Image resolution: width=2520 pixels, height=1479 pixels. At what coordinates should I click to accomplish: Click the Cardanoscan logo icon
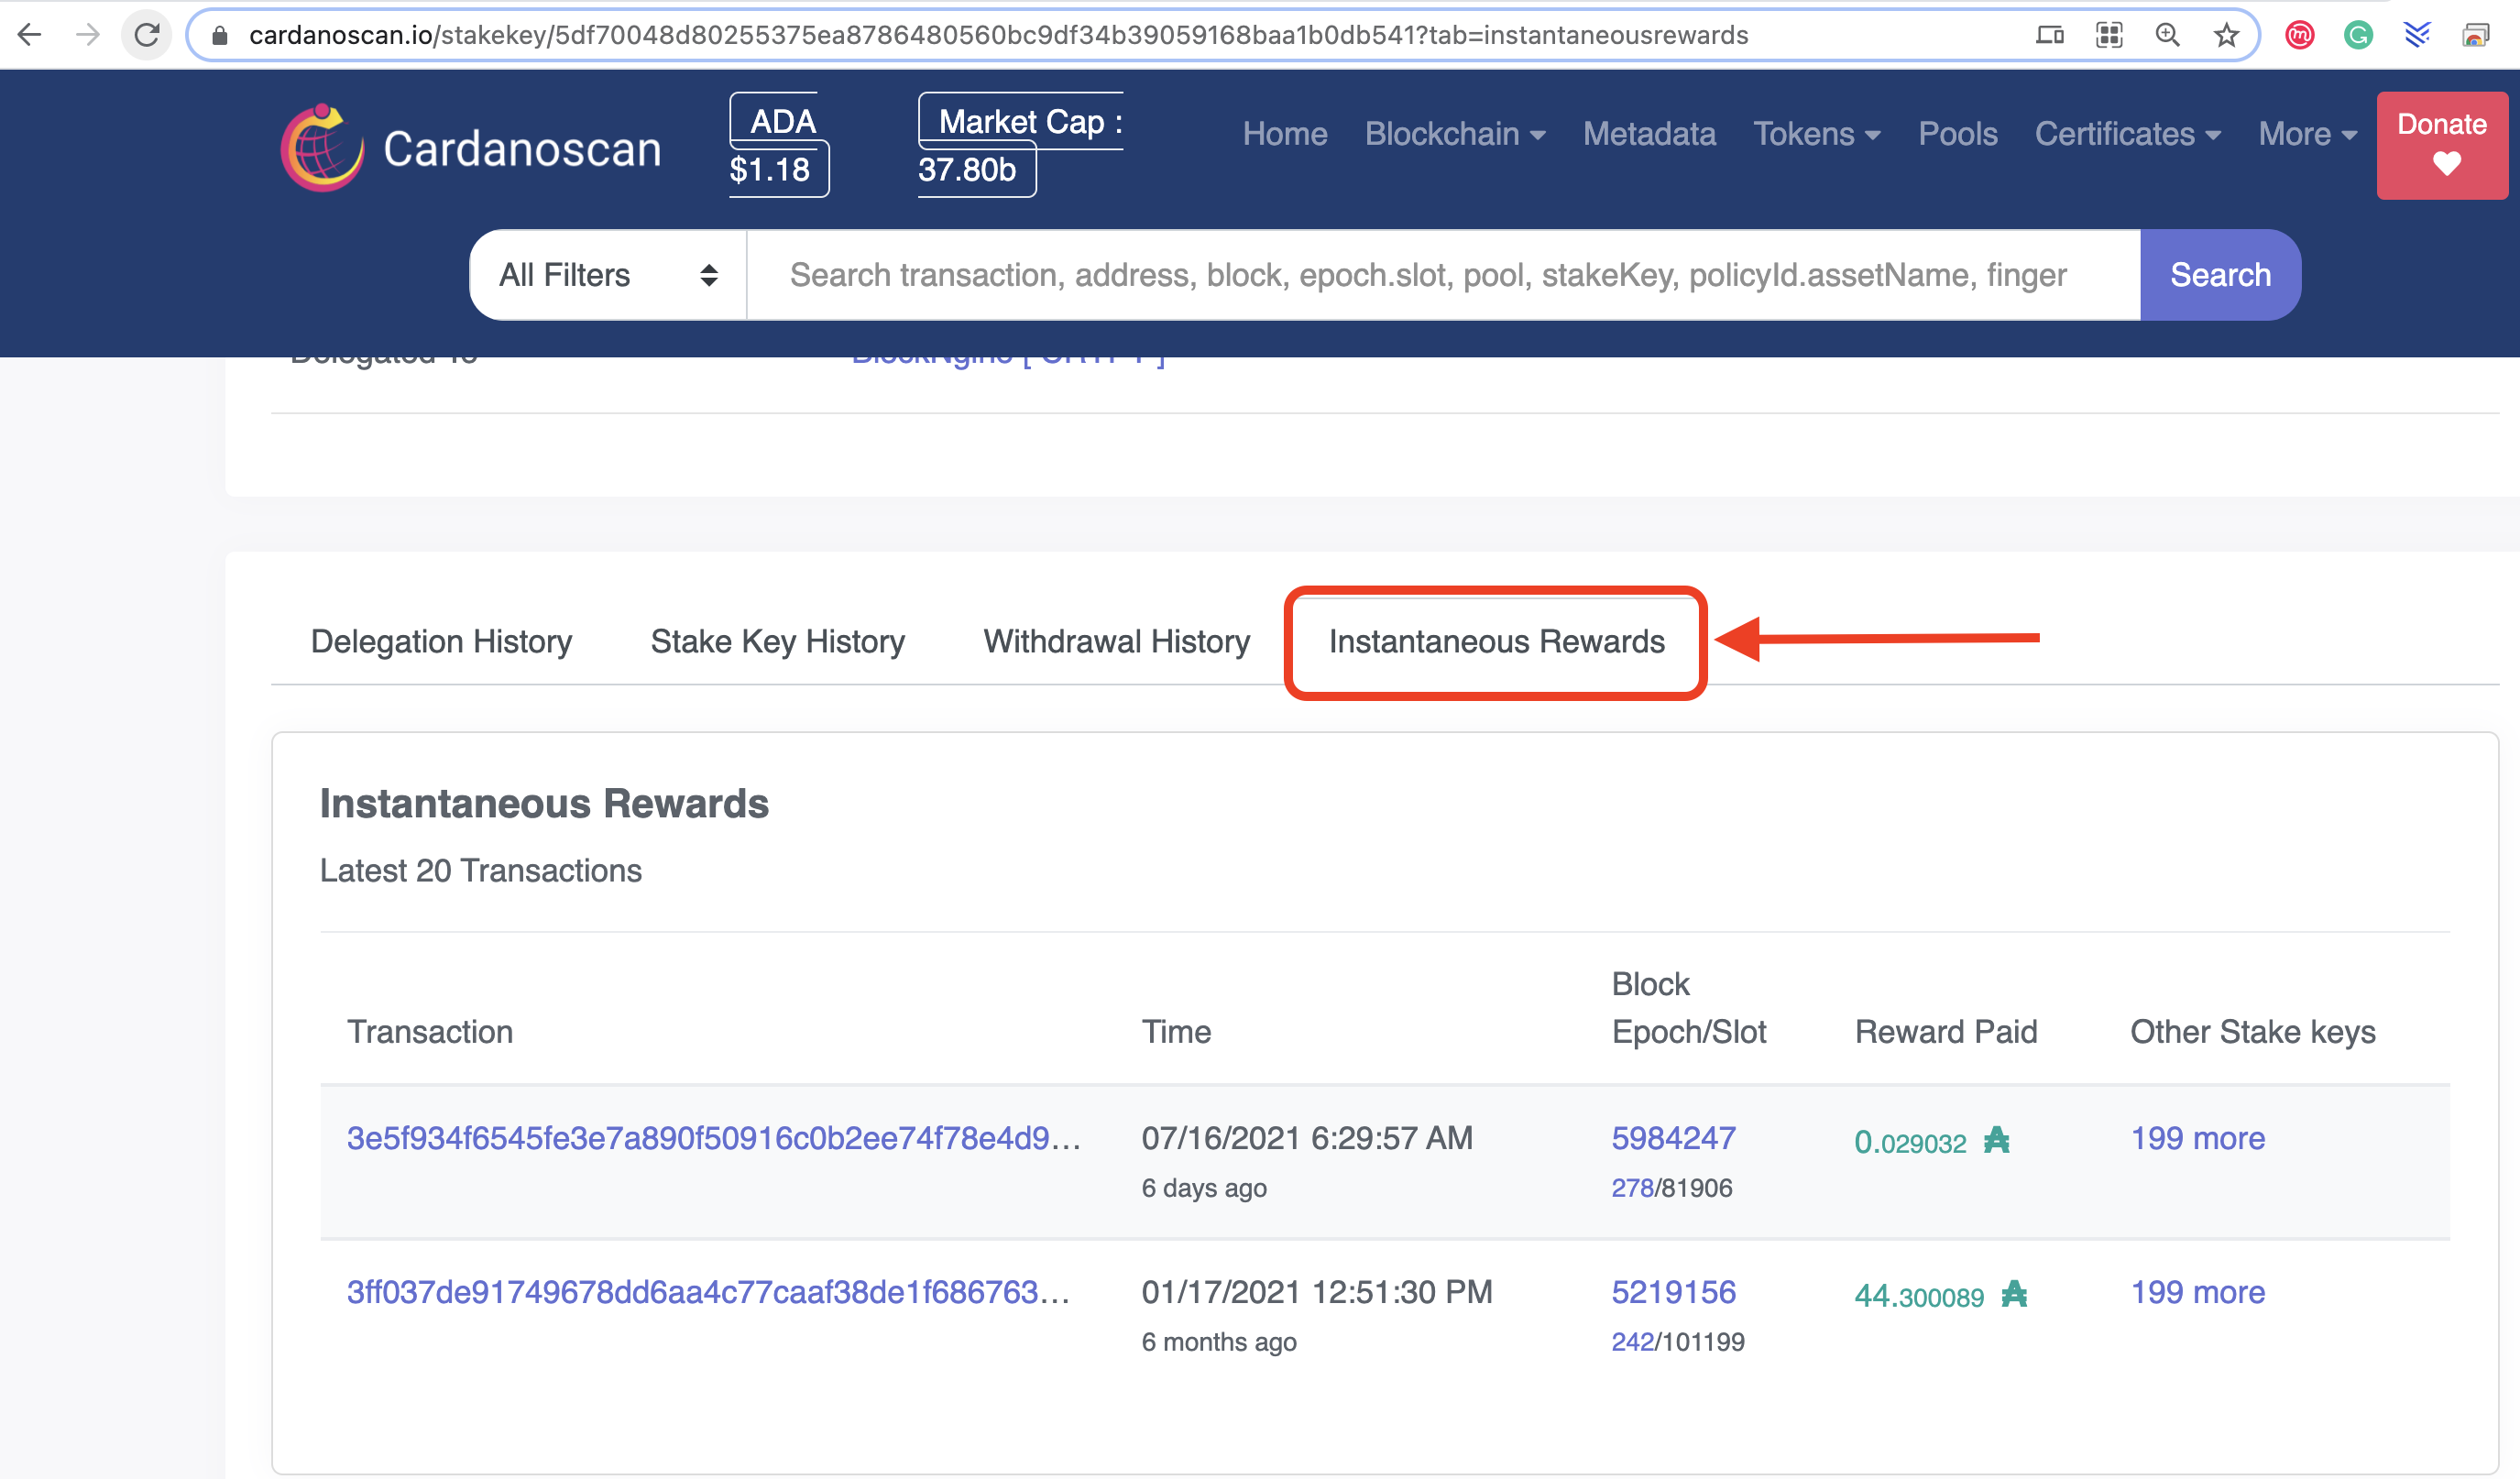coord(322,148)
